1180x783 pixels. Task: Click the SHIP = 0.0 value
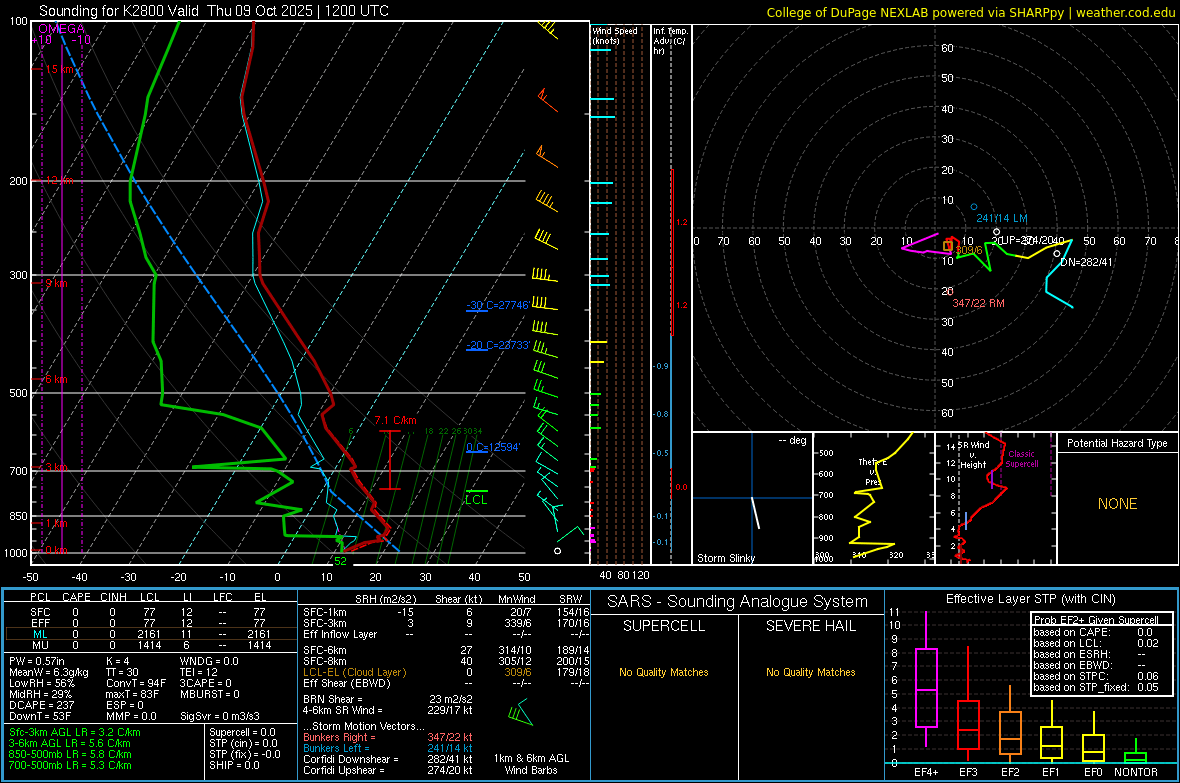point(234,765)
